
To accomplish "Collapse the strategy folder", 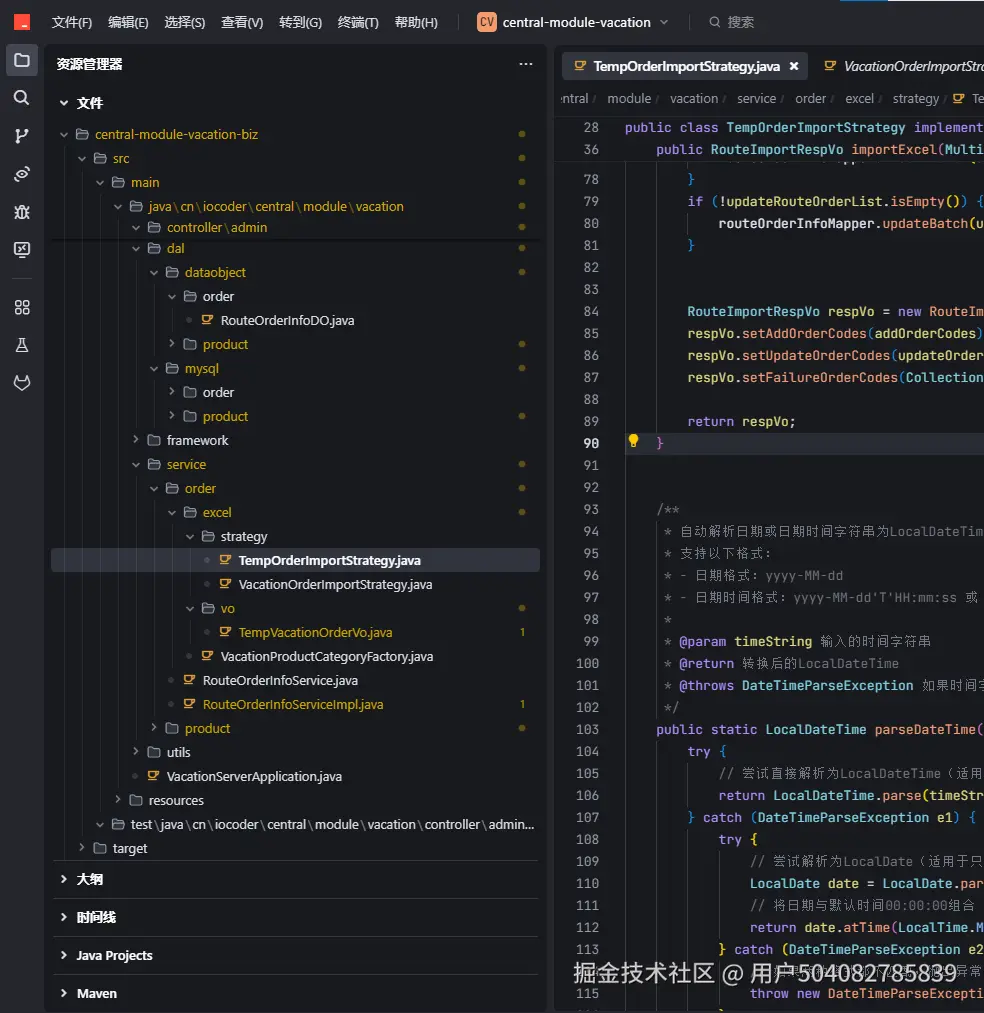I will pyautogui.click(x=243, y=536).
